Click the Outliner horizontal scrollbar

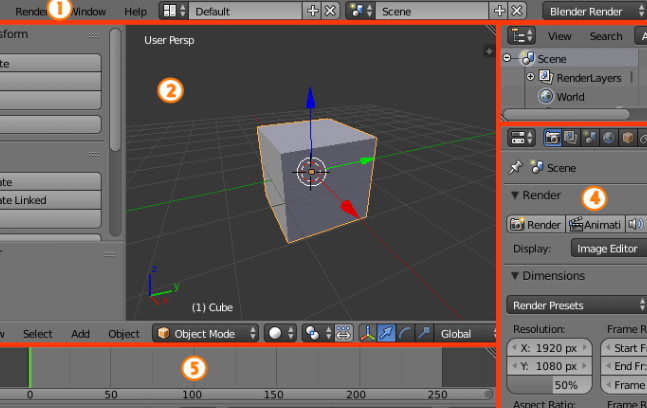[566, 114]
